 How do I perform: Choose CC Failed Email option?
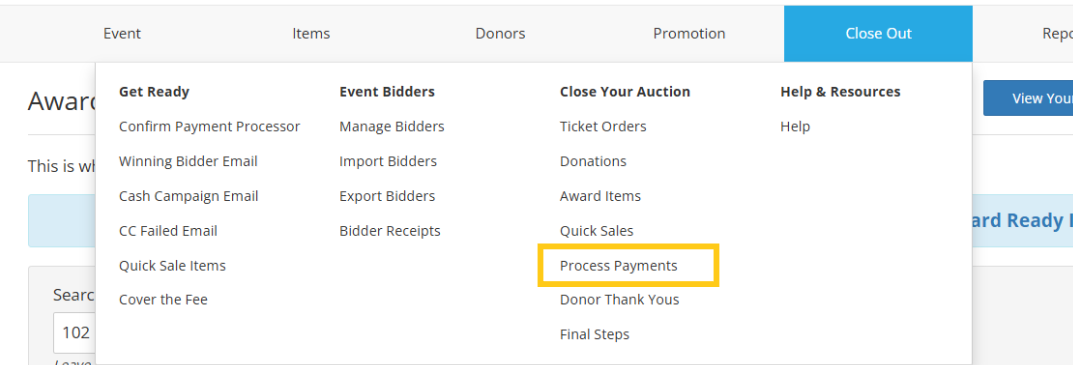(168, 231)
